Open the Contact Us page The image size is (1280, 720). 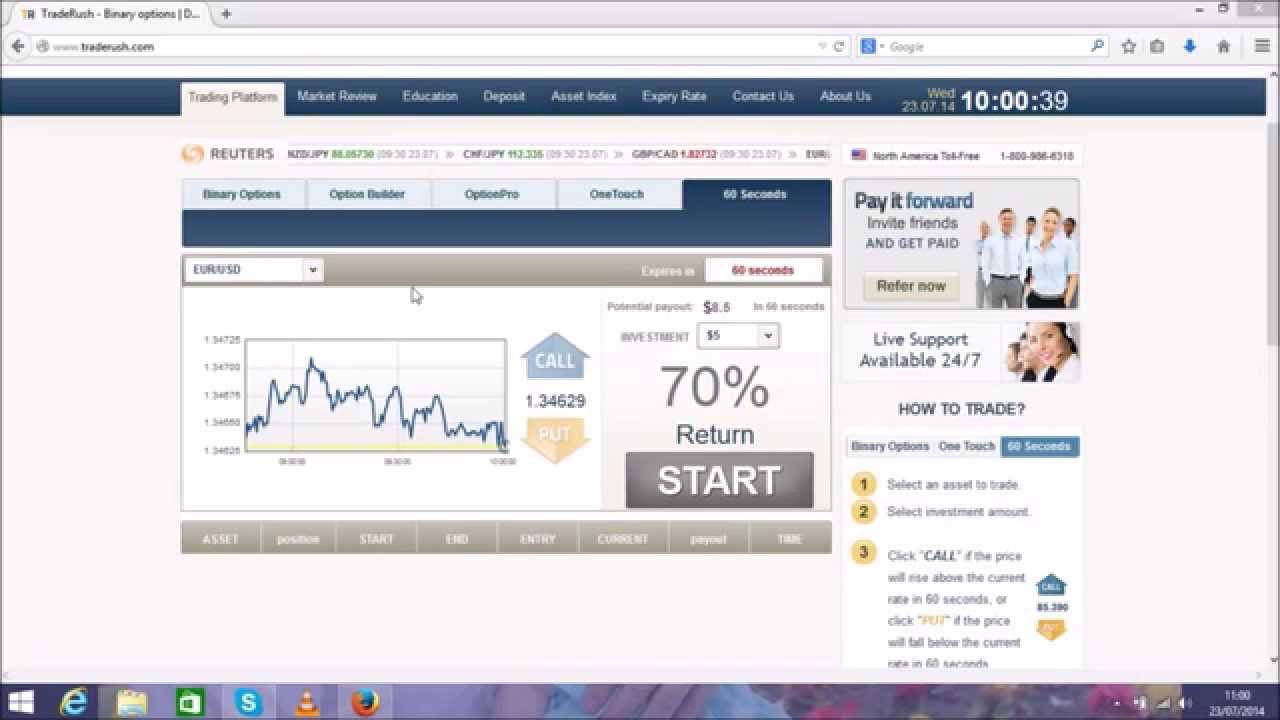click(x=763, y=96)
